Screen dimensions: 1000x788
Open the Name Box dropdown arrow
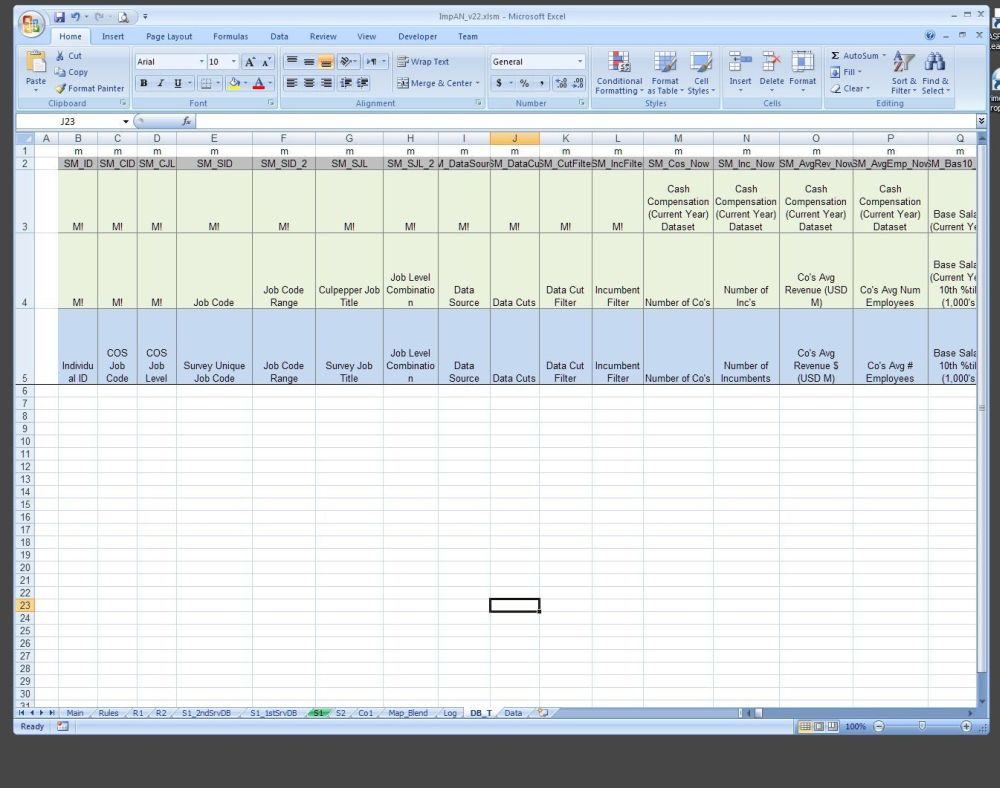click(x=126, y=121)
